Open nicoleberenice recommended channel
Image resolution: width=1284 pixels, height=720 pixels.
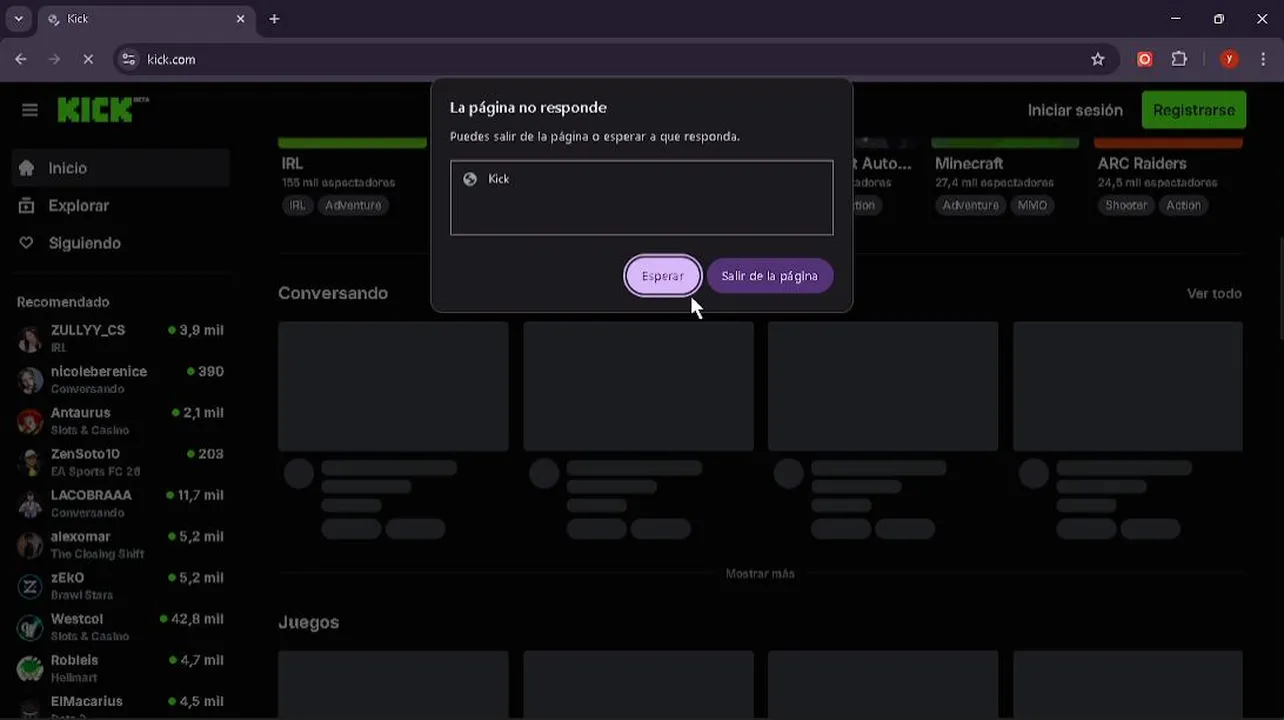pos(120,379)
